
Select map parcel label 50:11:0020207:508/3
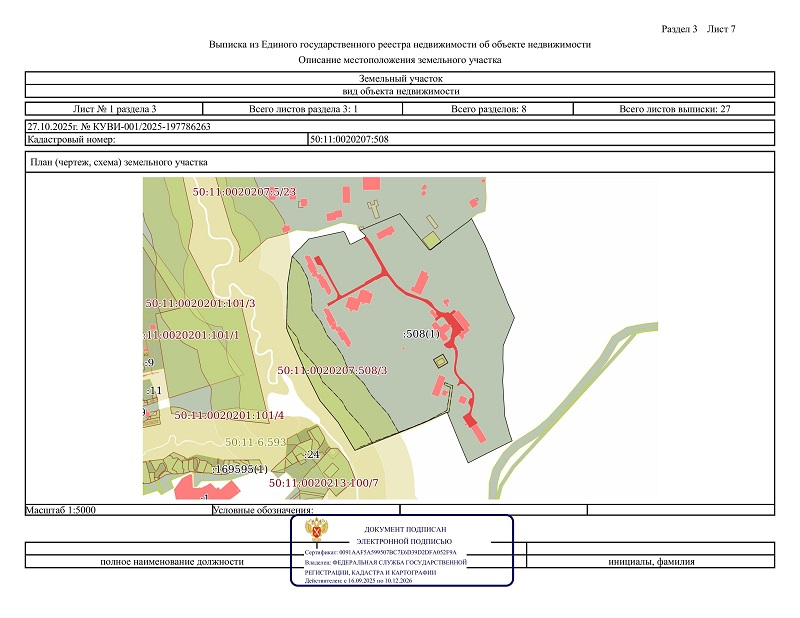[332, 370]
